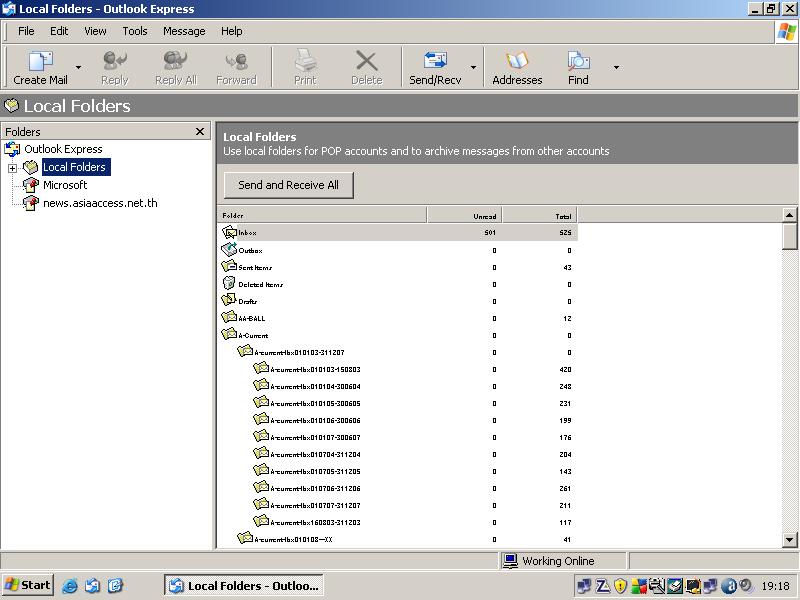Open the Windows Start menu

click(x=28, y=585)
